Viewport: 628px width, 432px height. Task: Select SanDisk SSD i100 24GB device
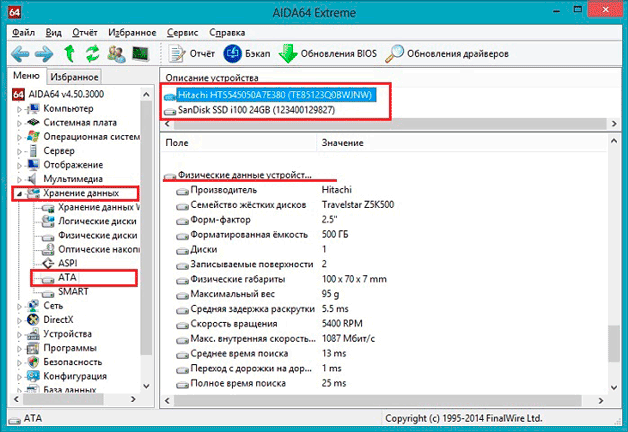[x=256, y=110]
